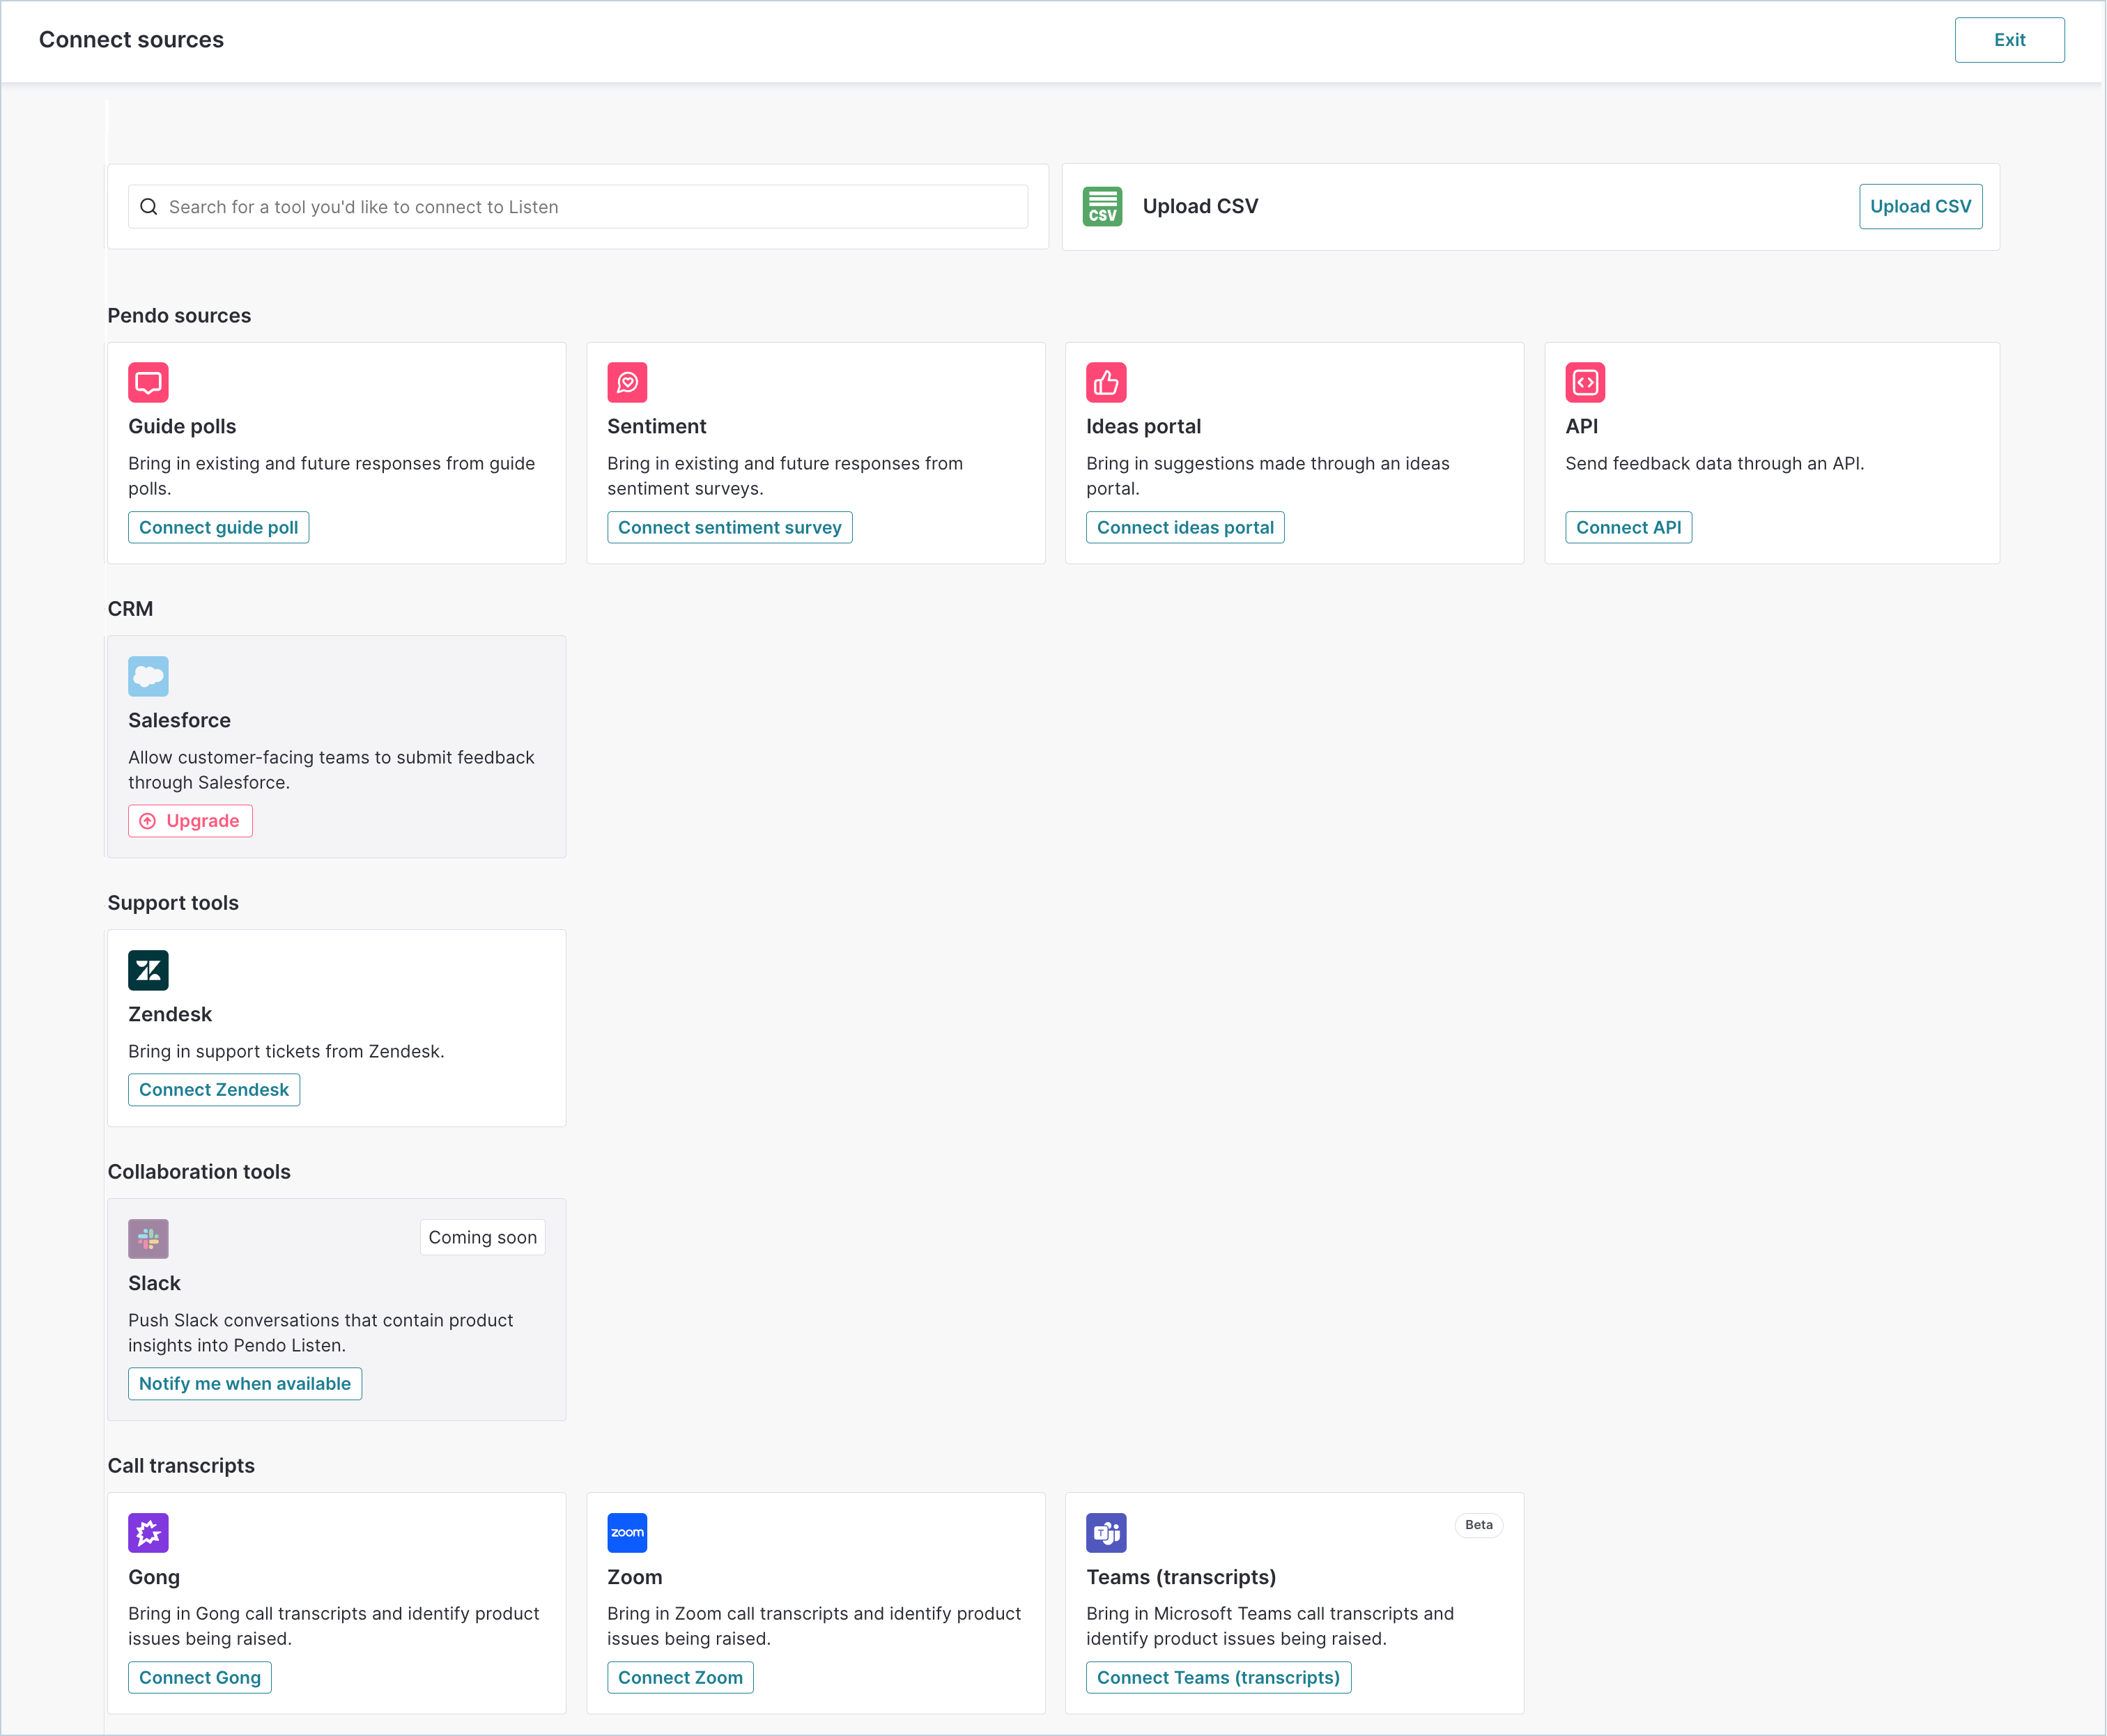The height and width of the screenshot is (1736, 2107).
Task: Select Notify me when available for Slack
Action: (x=245, y=1384)
